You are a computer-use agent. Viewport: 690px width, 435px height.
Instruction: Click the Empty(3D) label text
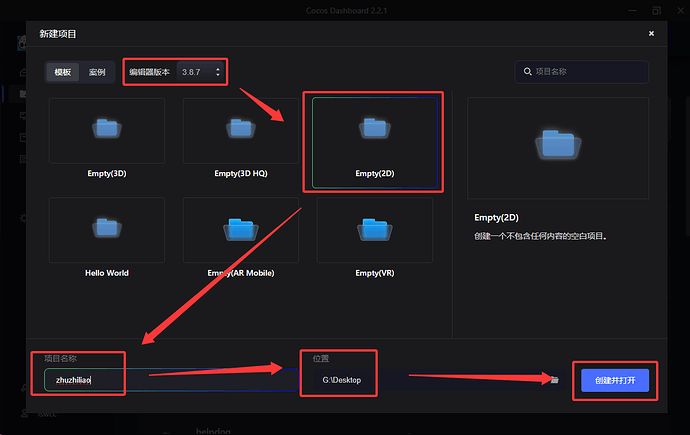click(107, 173)
